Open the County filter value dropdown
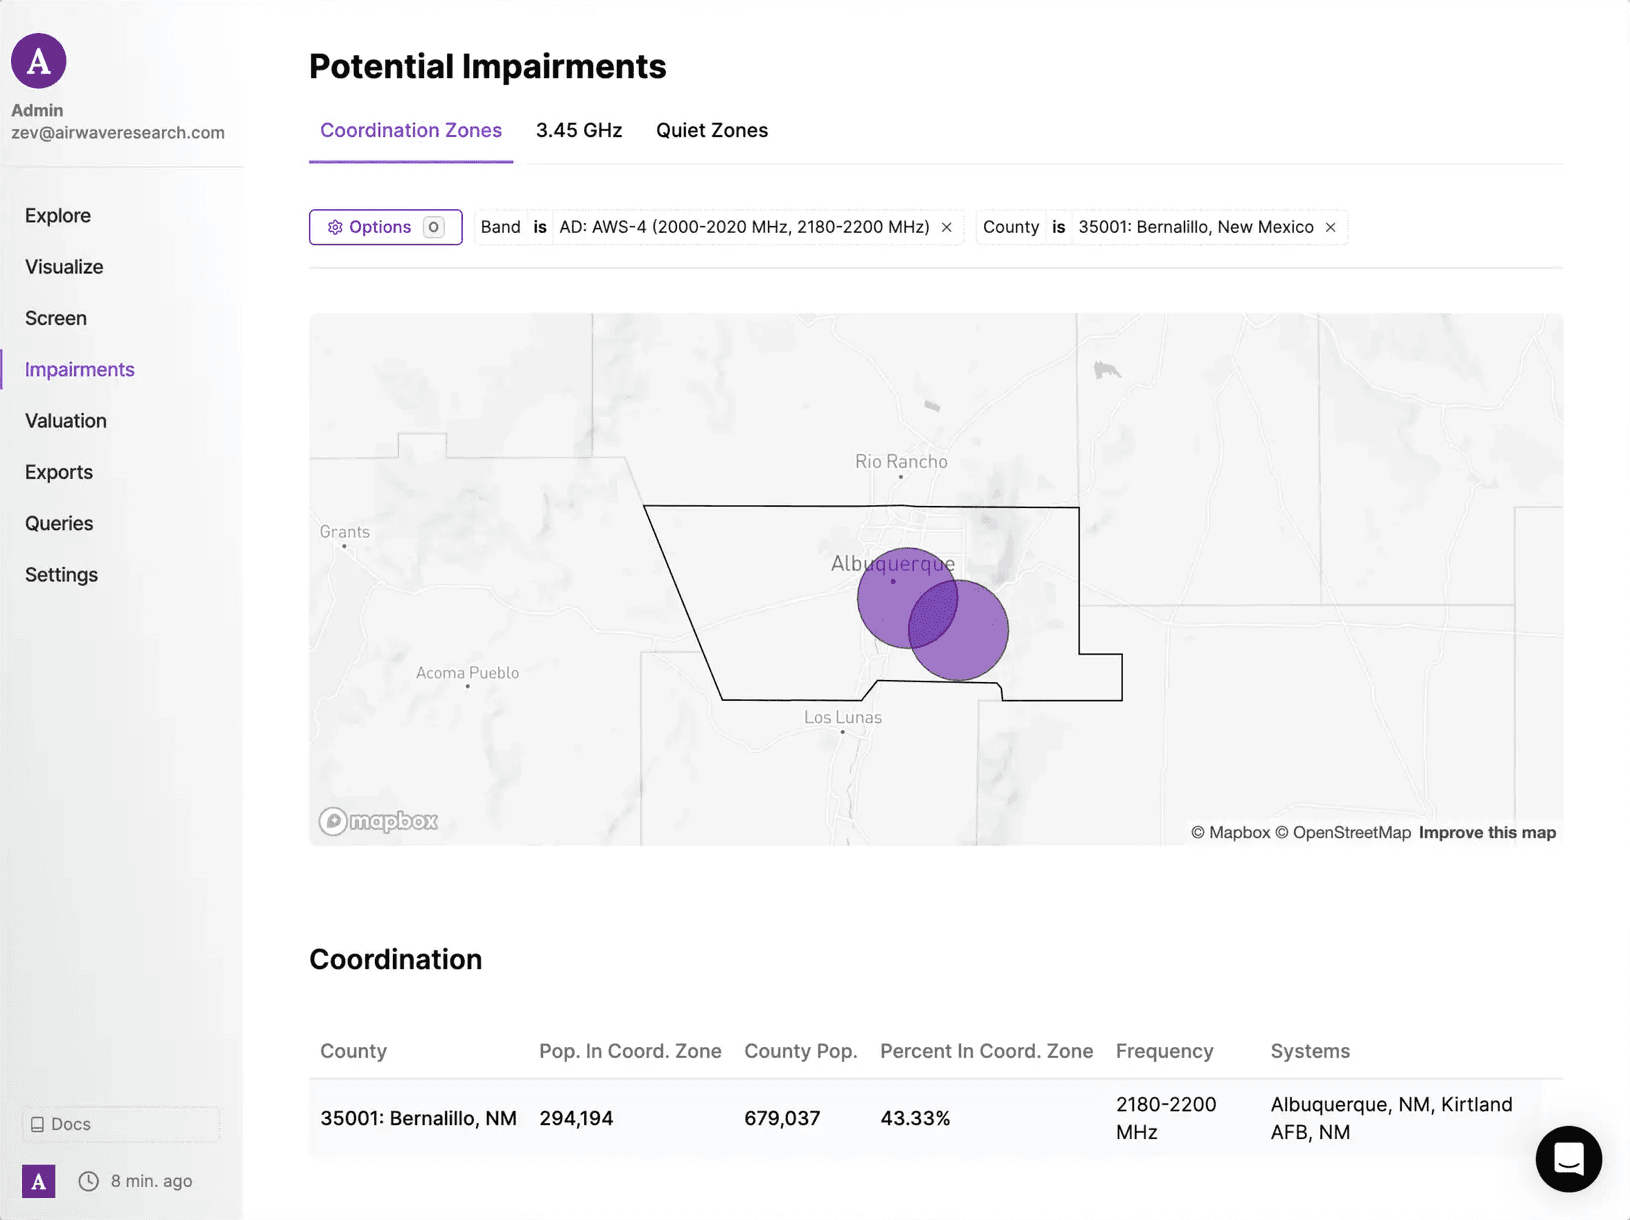The width and height of the screenshot is (1630, 1220). [1196, 227]
